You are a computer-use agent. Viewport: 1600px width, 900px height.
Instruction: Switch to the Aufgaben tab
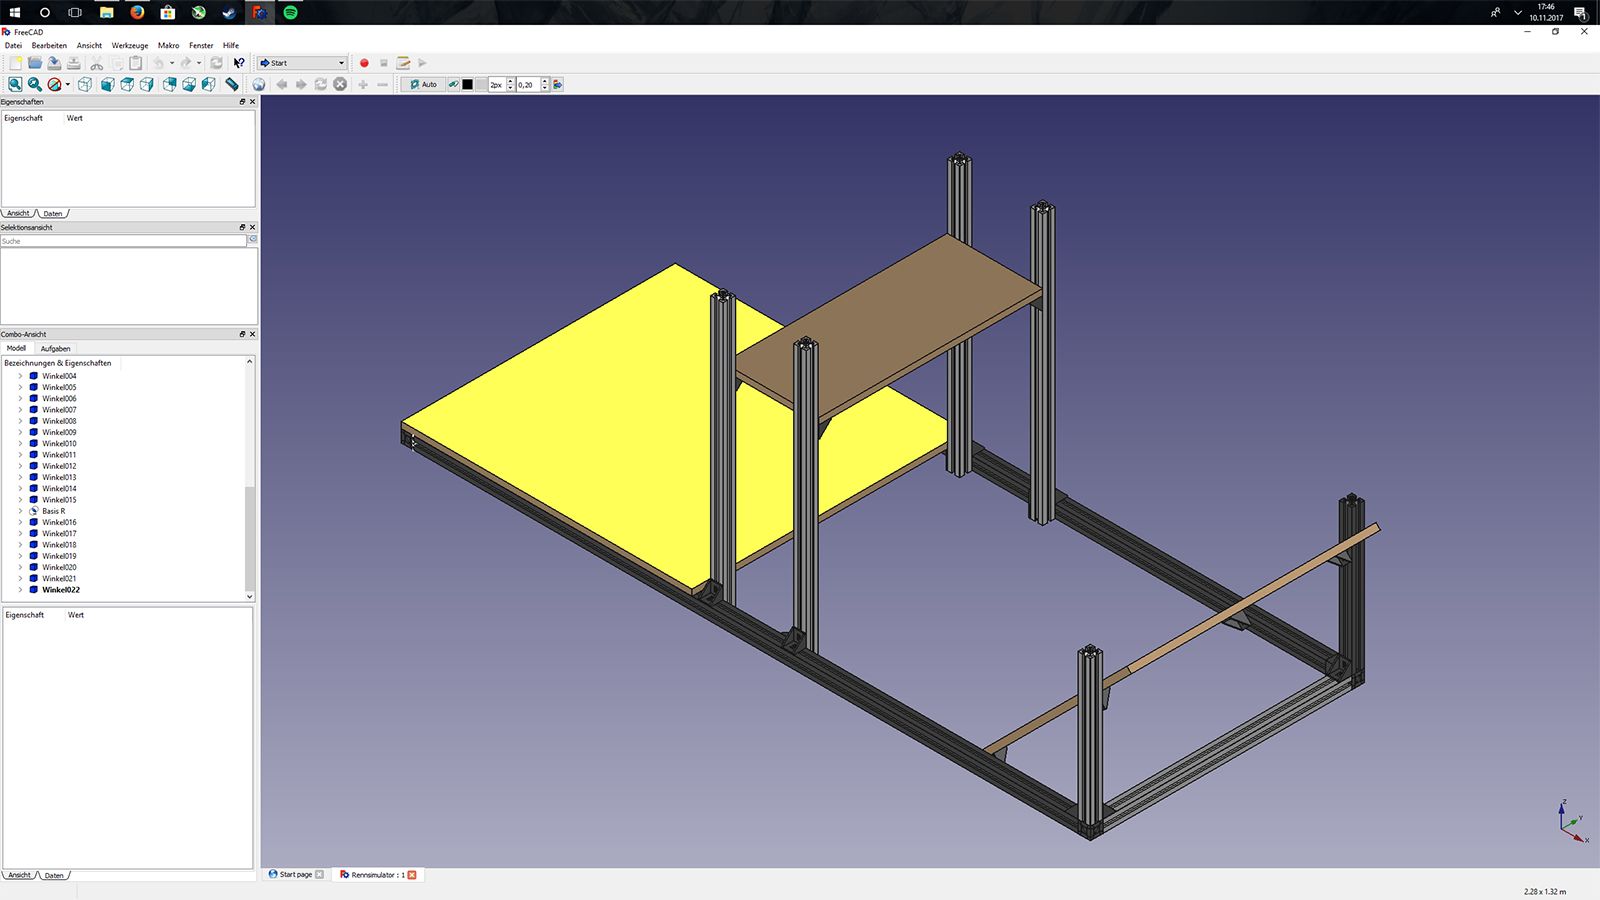click(55, 349)
